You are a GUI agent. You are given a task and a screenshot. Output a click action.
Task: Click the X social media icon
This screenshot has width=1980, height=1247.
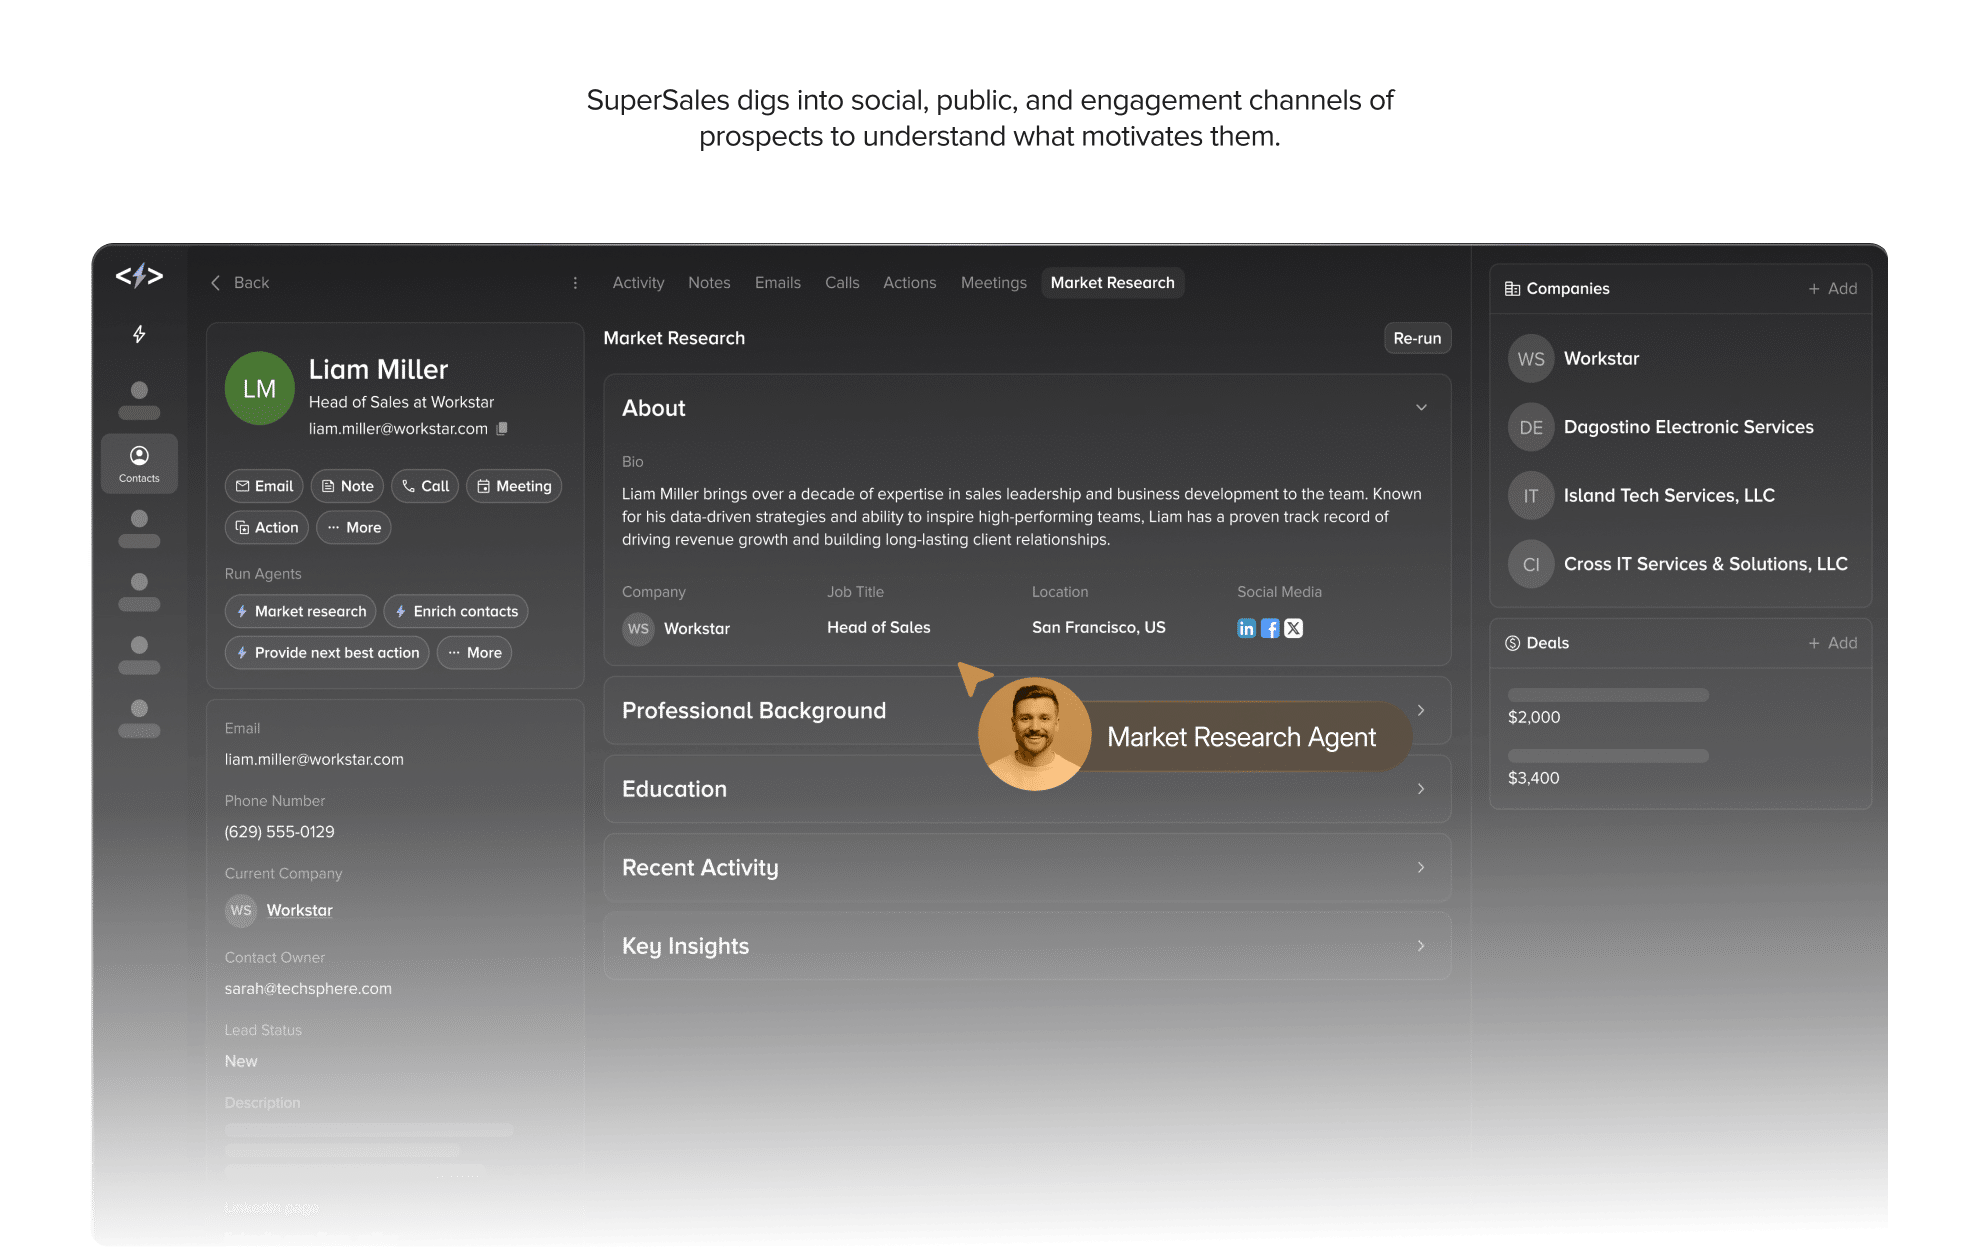pos(1294,628)
